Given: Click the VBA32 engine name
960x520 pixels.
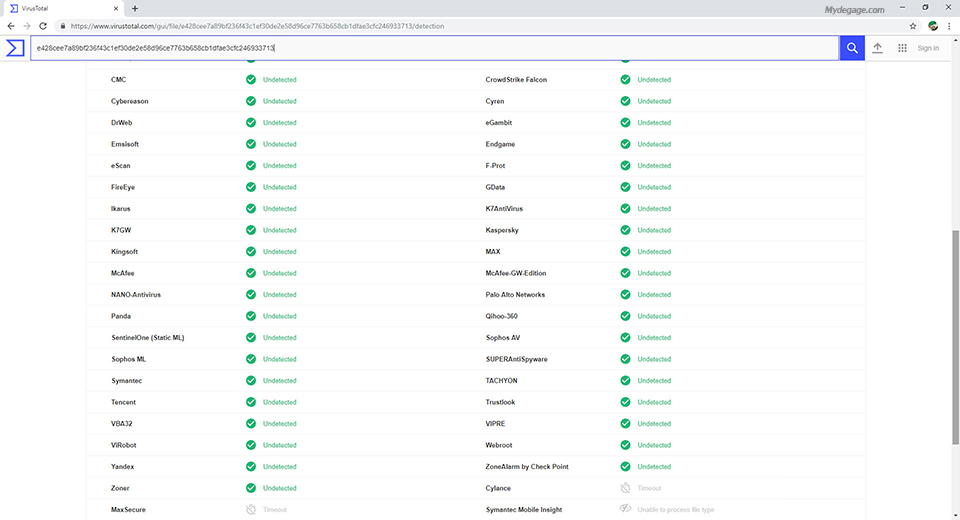Looking at the screenshot, I should coord(122,423).
